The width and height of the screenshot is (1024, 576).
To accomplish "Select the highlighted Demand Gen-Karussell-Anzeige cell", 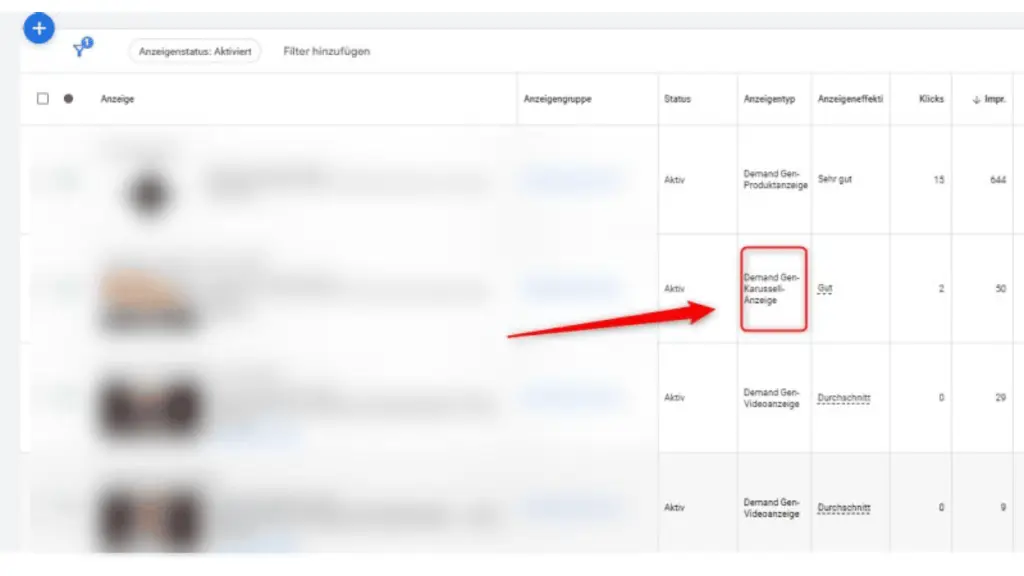I will pos(771,288).
